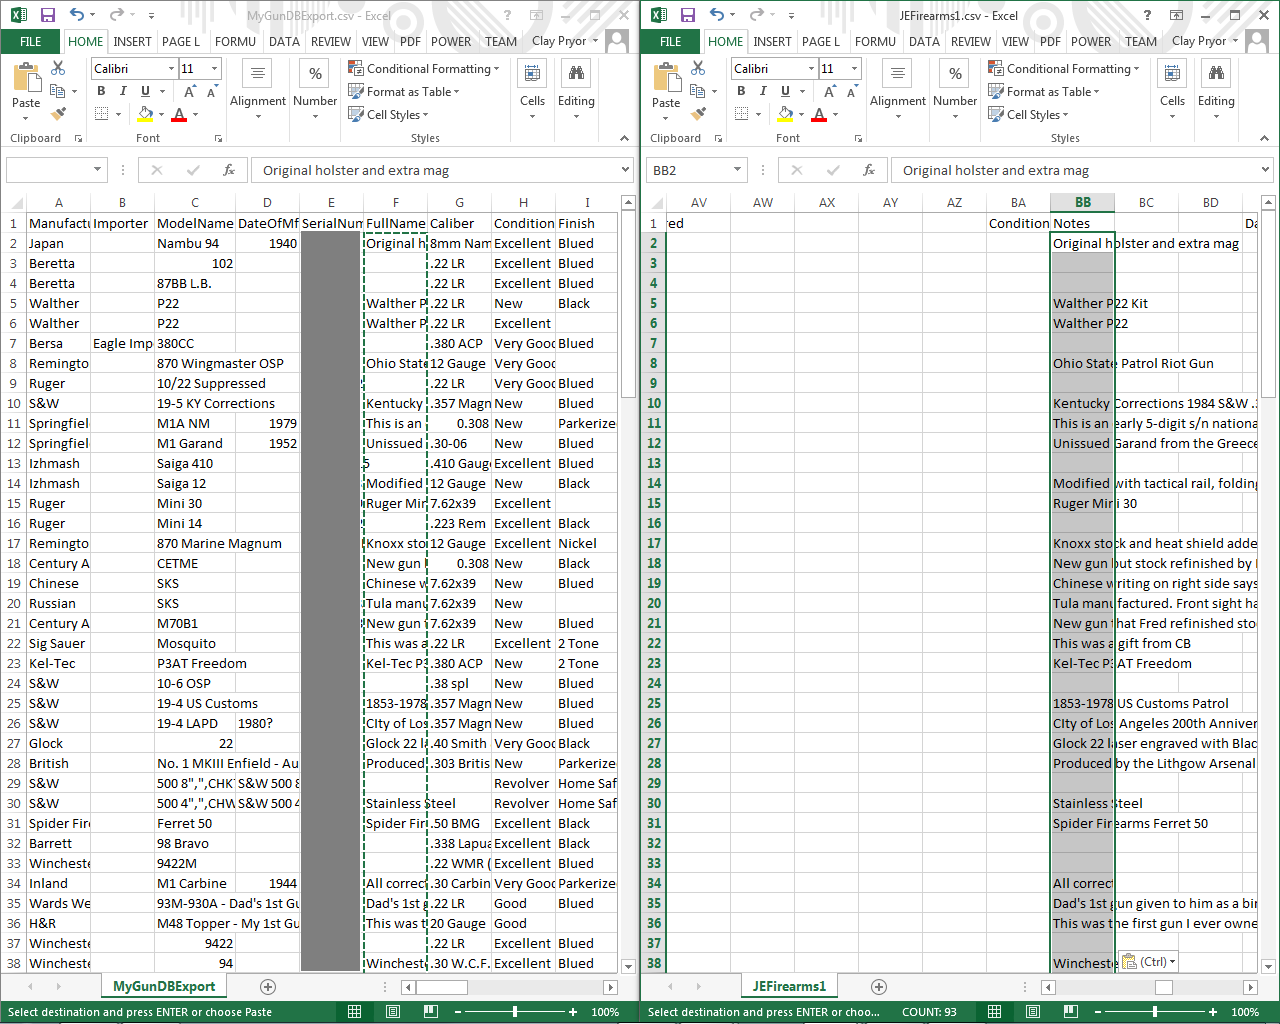Viewport: 1280px width, 1024px height.
Task: Open the DATA tab in JEFirearms1 window
Action: click(x=924, y=41)
